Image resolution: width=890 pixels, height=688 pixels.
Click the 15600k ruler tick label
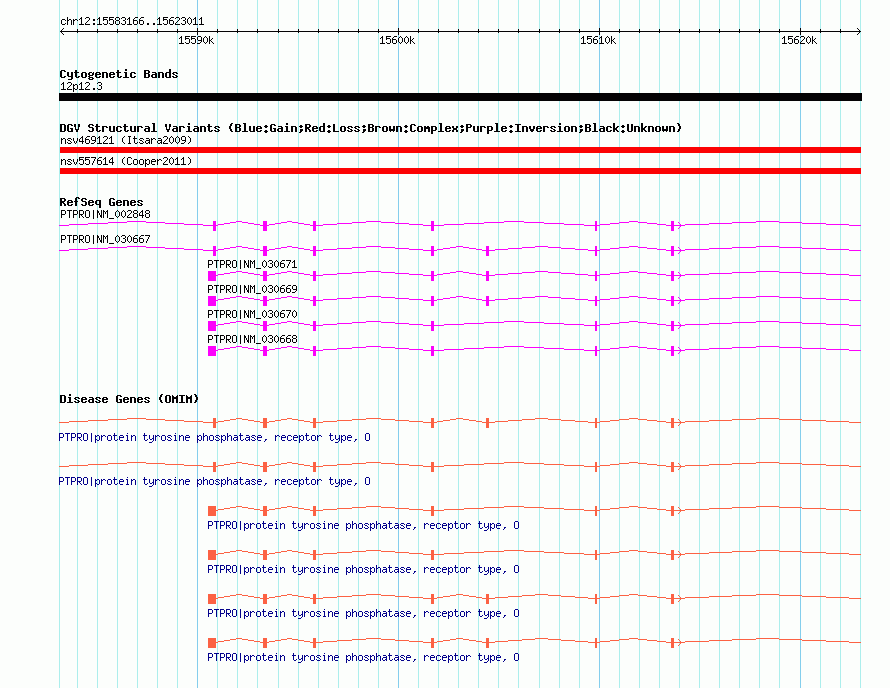[x=397, y=40]
